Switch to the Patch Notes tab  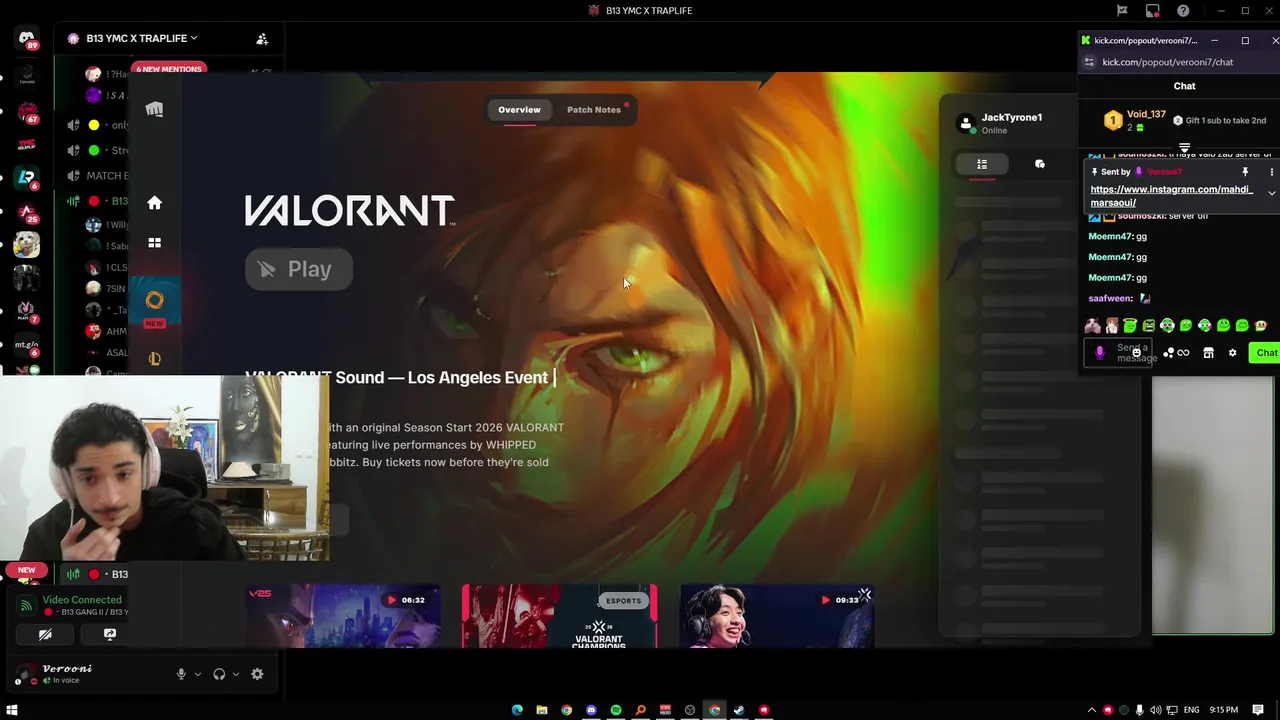[594, 110]
